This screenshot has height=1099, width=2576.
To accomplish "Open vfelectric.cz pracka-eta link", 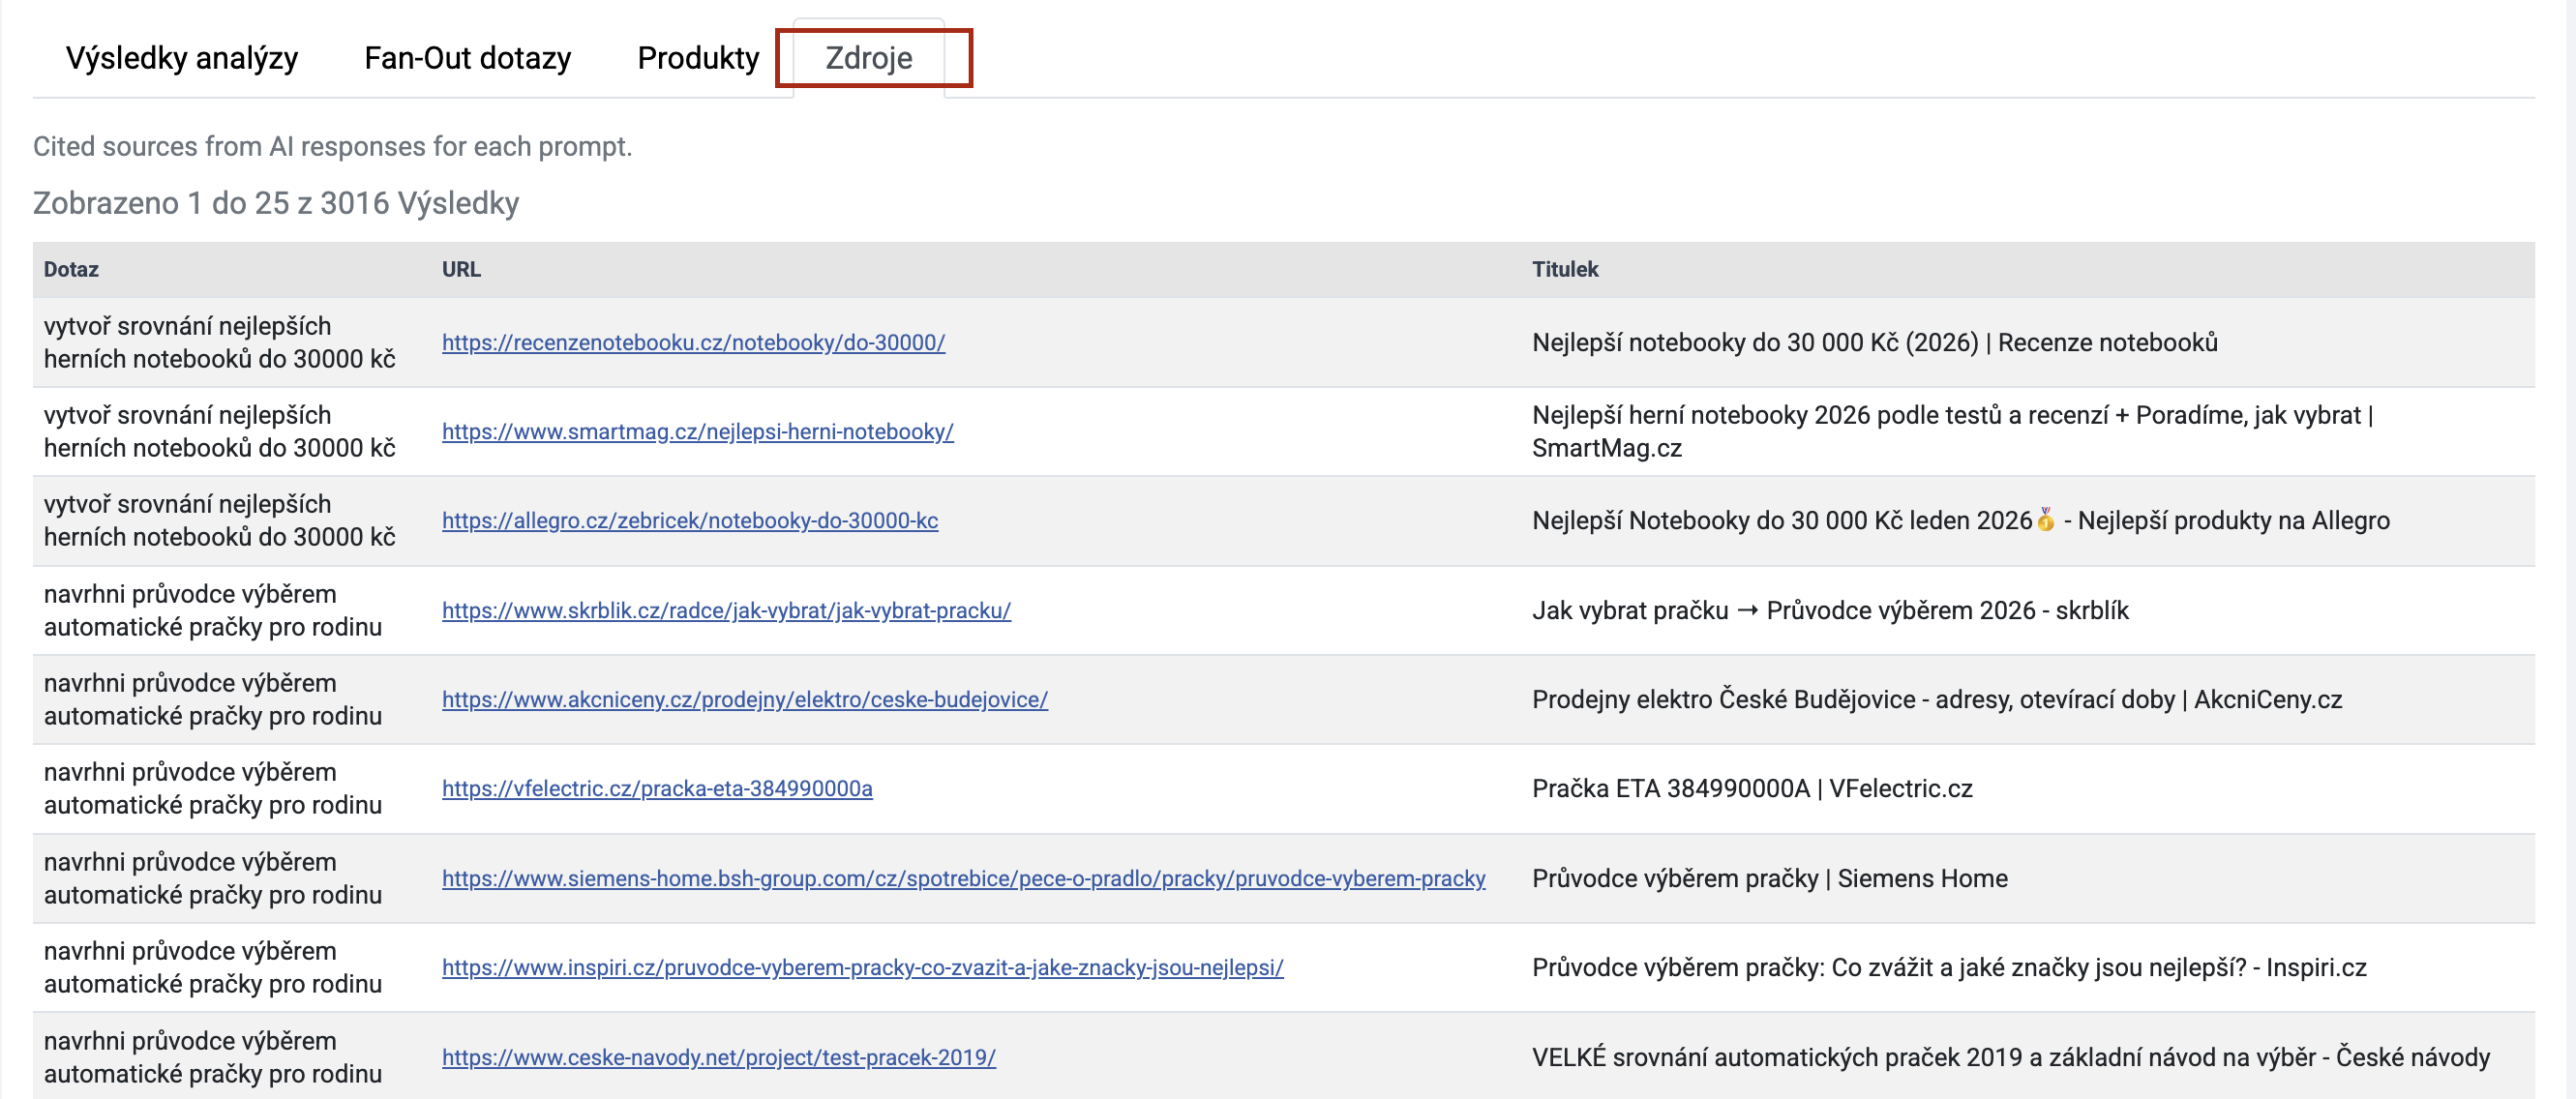I will [657, 789].
